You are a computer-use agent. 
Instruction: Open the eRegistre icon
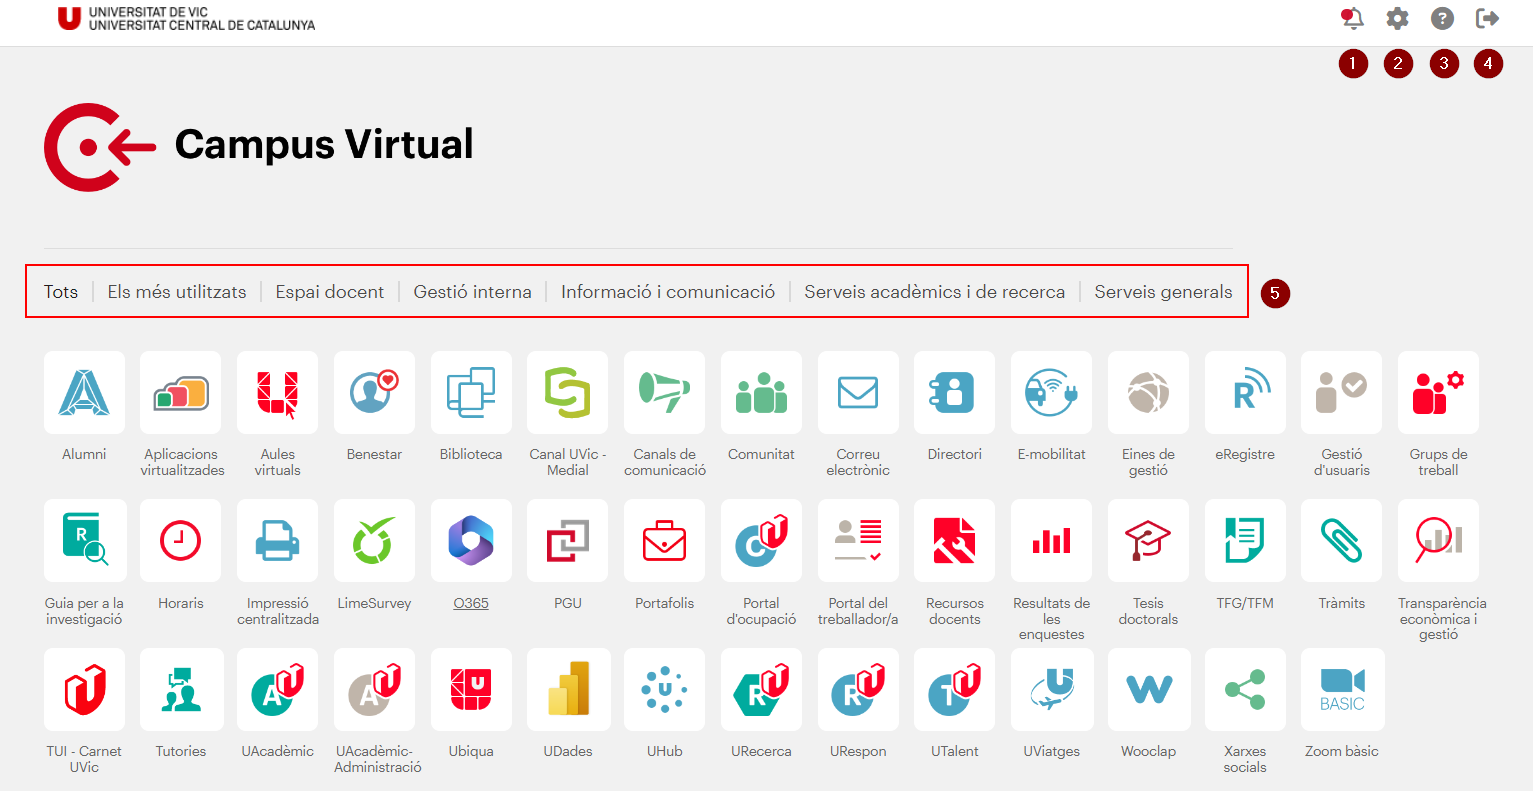pos(1245,392)
